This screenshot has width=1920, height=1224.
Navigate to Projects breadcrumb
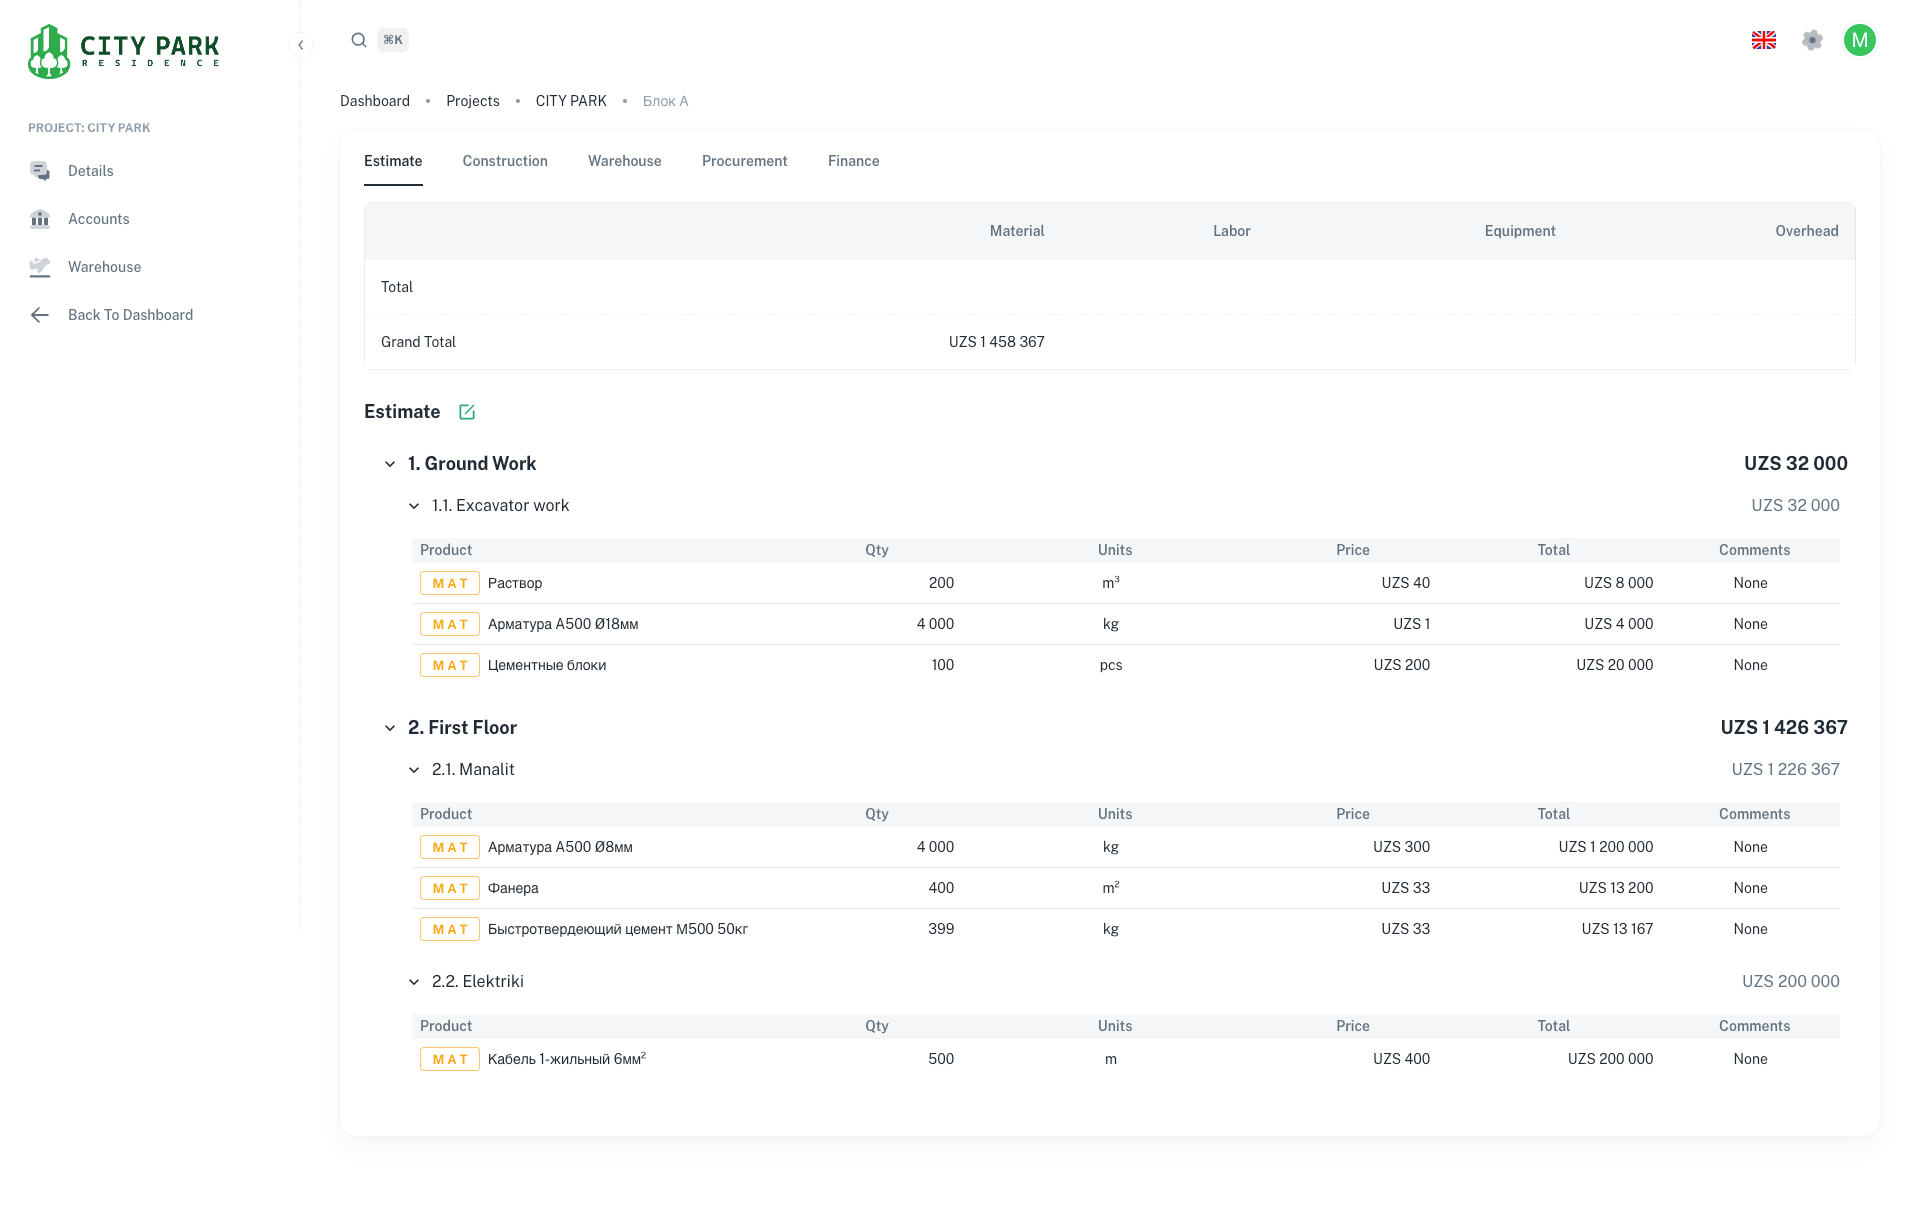click(472, 101)
